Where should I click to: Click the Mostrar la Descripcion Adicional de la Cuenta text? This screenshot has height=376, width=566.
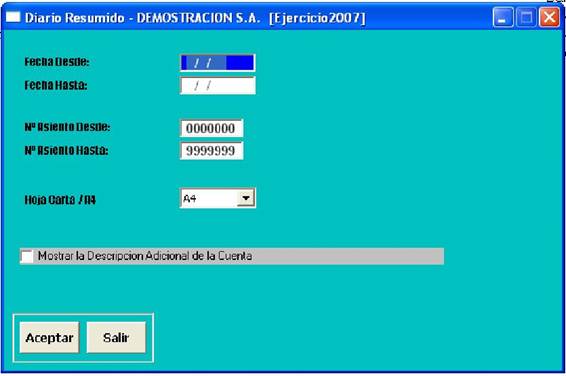click(x=145, y=256)
